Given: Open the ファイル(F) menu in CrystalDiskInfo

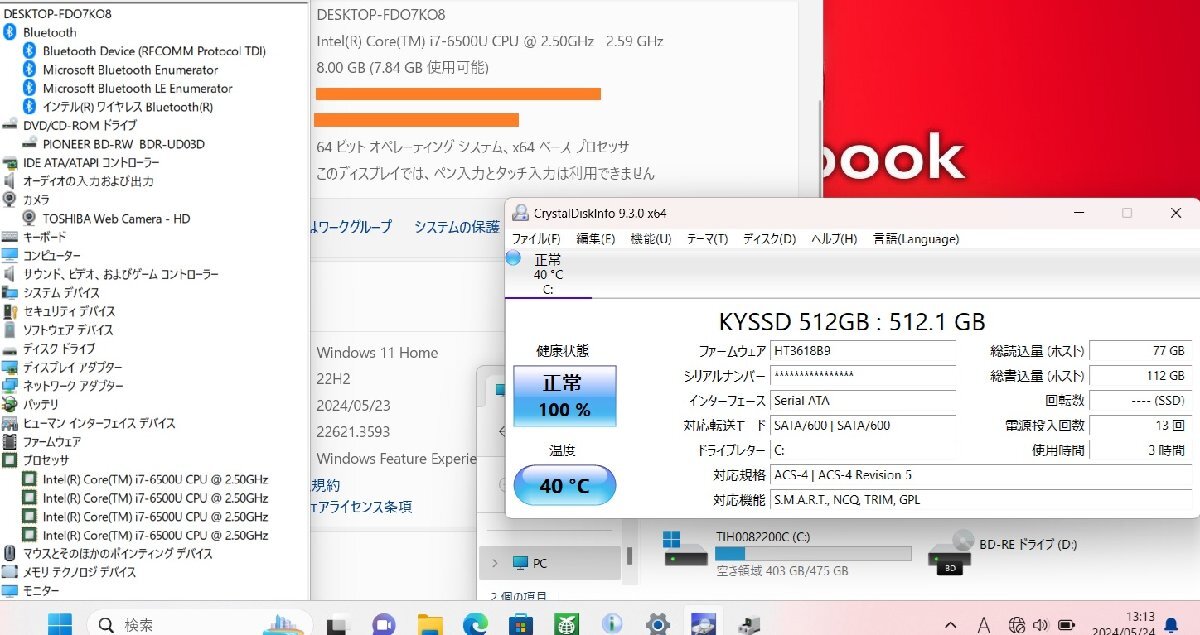Looking at the screenshot, I should tap(536, 239).
